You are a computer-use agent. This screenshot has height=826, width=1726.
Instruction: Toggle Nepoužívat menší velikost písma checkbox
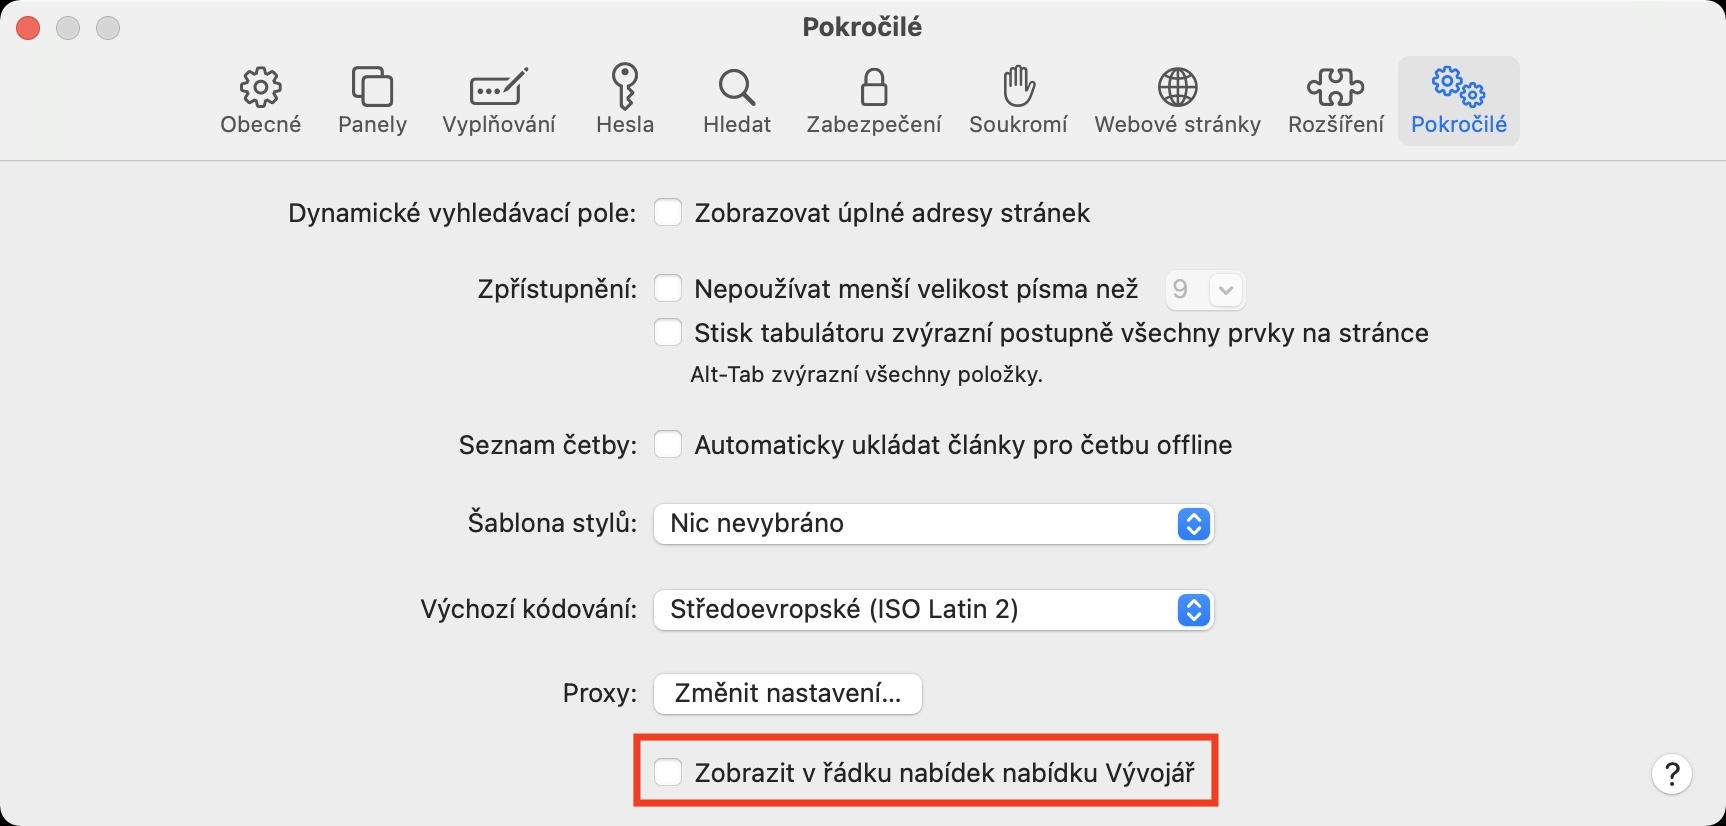[x=668, y=289]
